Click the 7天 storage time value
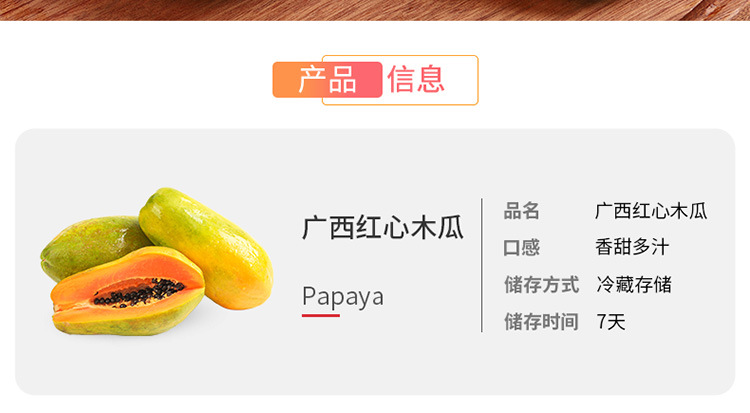This screenshot has height=413, width=750. click(611, 322)
